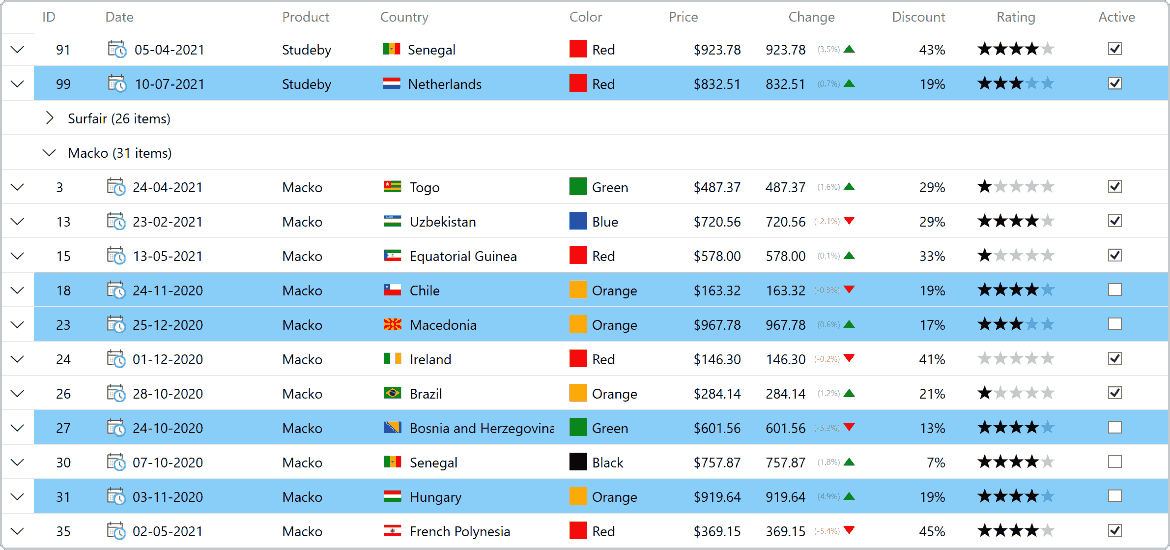Expand the Surfair (26 items) group
The width and height of the screenshot is (1170, 550).
pos(50,118)
